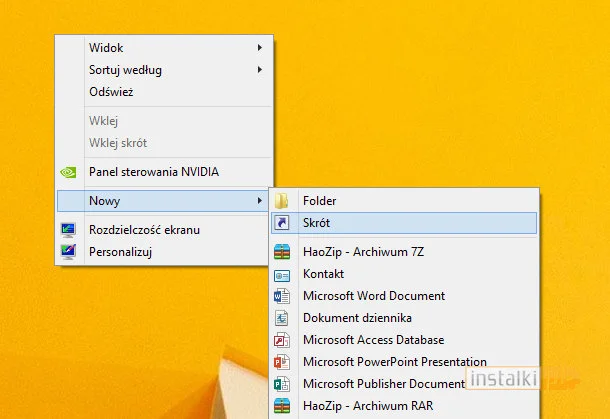Click the instalki watermark logo
Viewport: 610px width, 419px height.
click(505, 379)
